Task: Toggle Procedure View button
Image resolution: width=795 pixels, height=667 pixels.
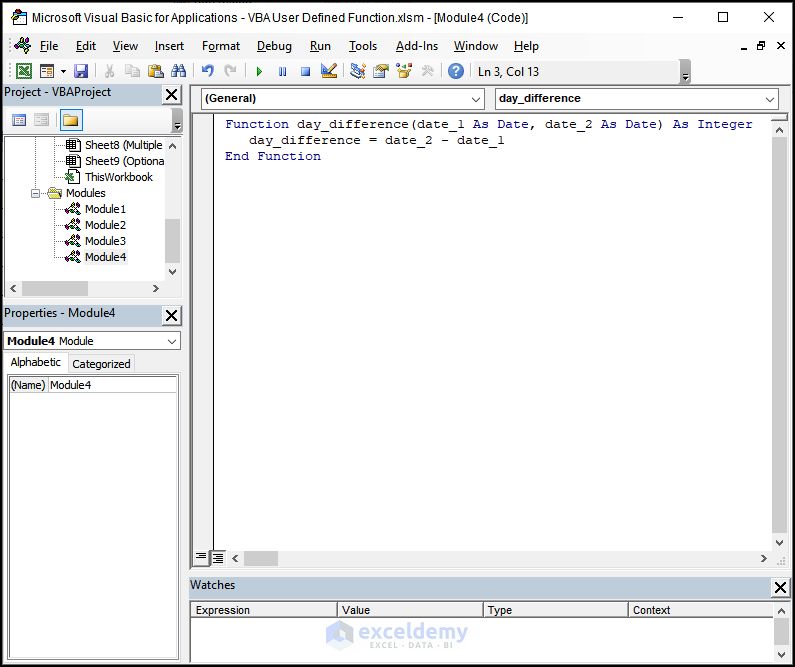Action: pos(201,558)
